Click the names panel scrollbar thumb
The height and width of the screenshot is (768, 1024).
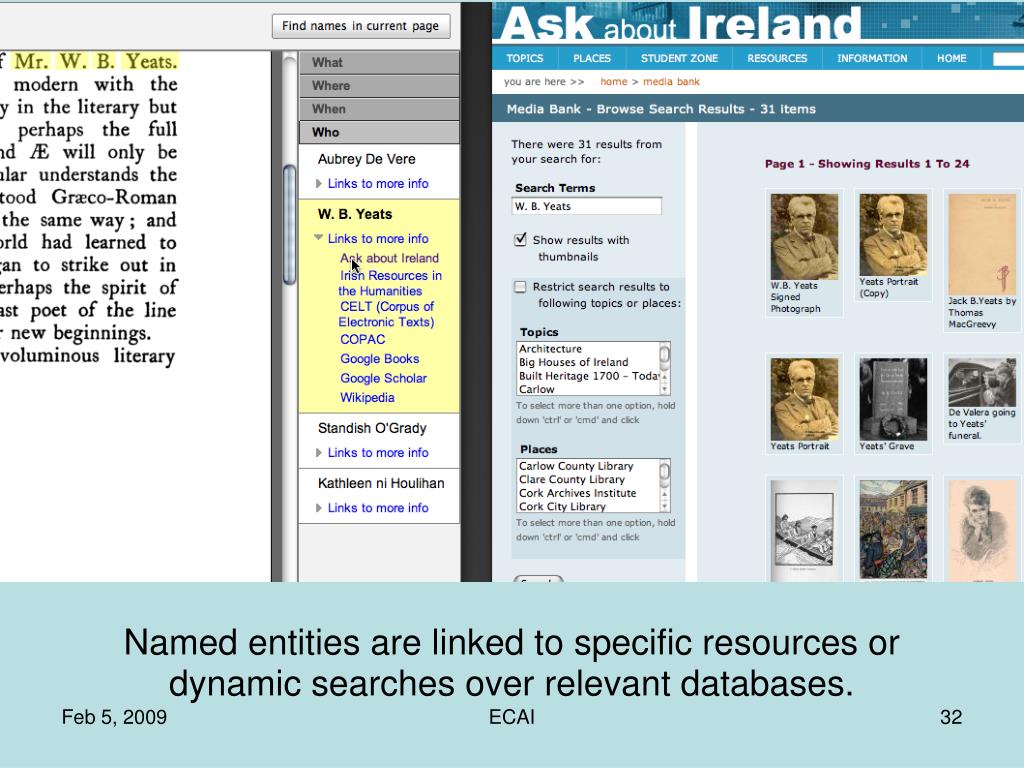pos(289,225)
